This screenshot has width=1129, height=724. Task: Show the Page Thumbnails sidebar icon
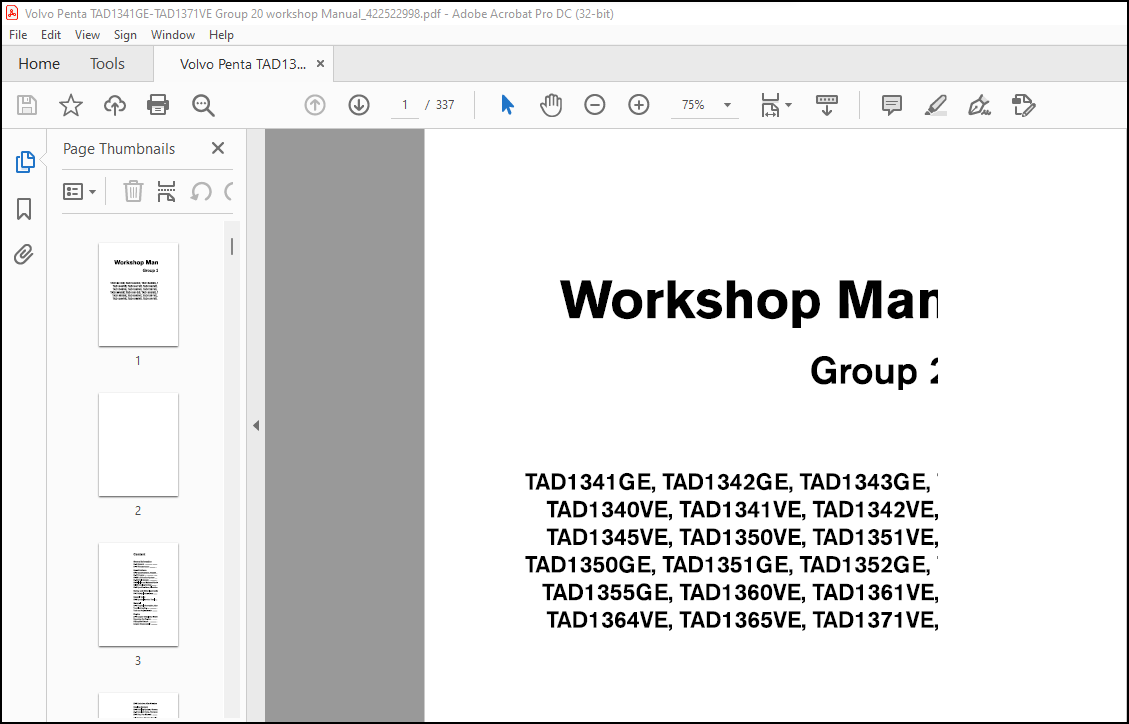click(24, 162)
